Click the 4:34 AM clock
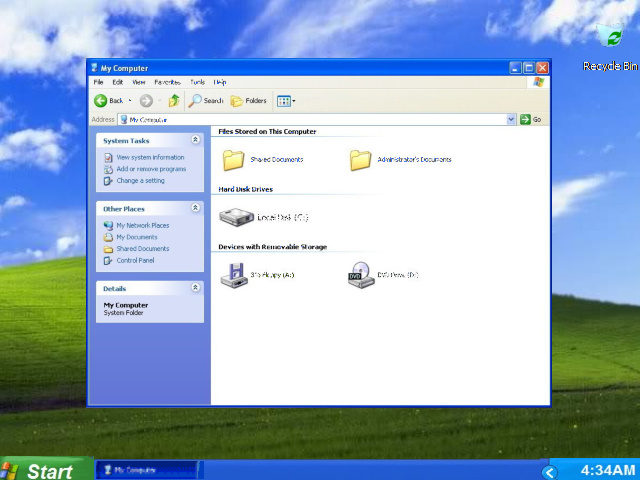Image resolution: width=640 pixels, height=480 pixels. [608, 470]
